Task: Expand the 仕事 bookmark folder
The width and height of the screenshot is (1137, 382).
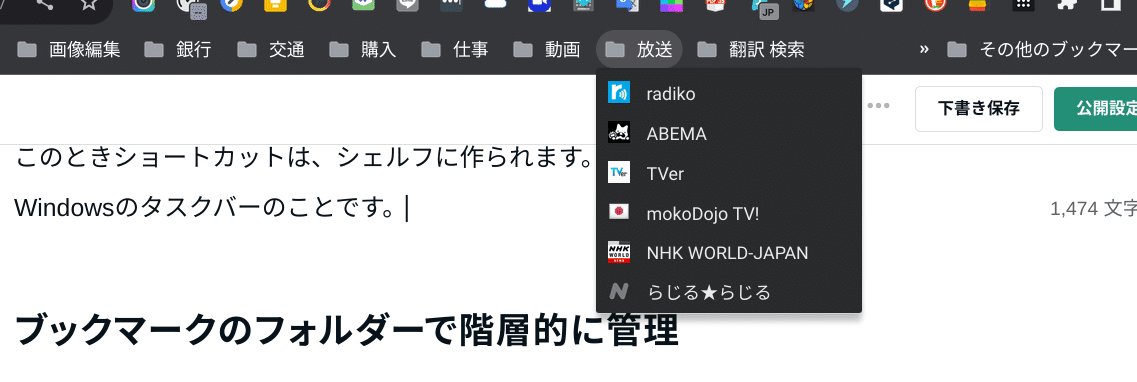Action: 454,49
